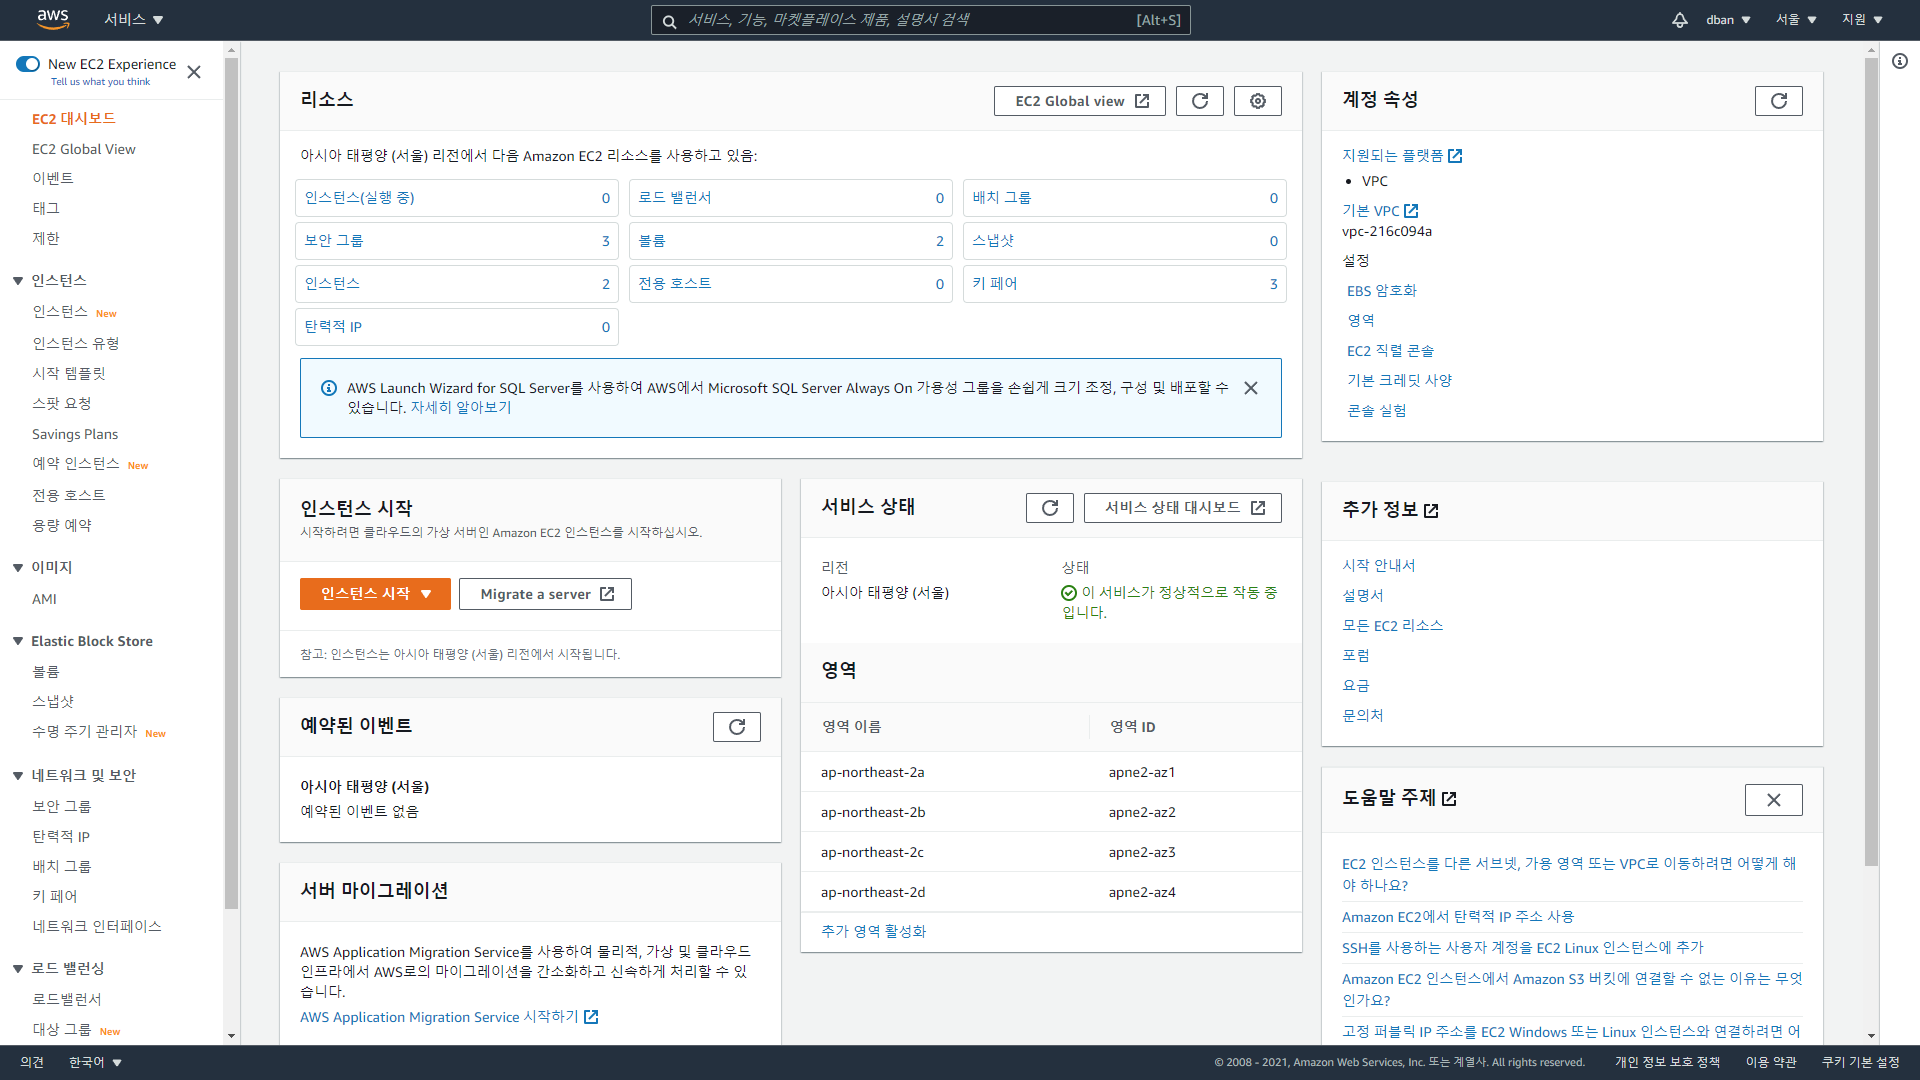Open resources settings gear icon
The width and height of the screenshot is (1920, 1080).
pyautogui.click(x=1257, y=101)
